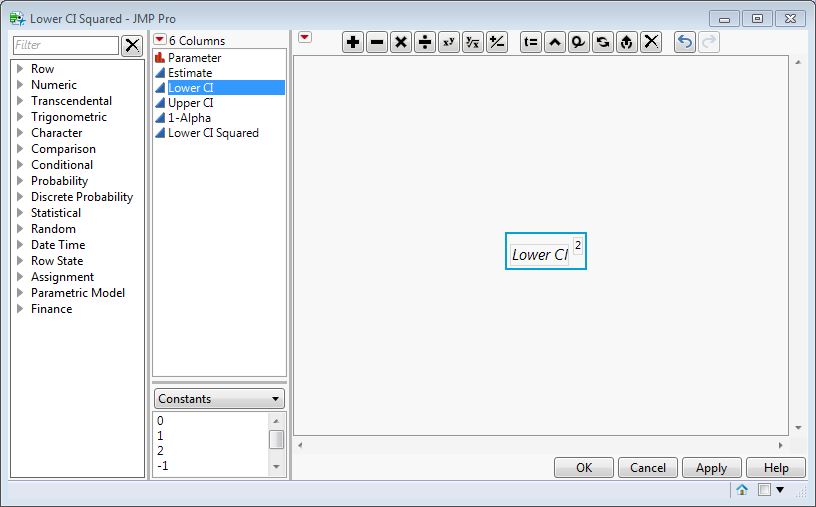The width and height of the screenshot is (816, 507).
Task: Open the Constants dropdown list
Action: [219, 399]
